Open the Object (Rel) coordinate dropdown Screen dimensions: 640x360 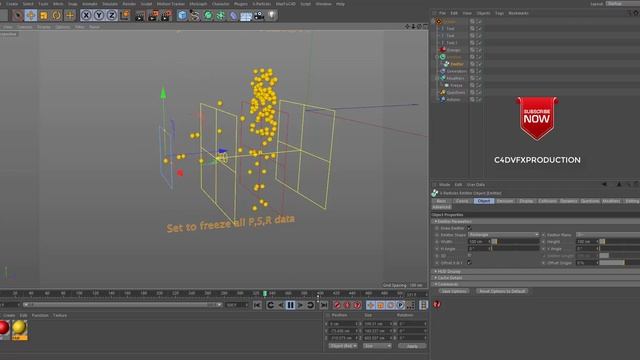point(343,346)
